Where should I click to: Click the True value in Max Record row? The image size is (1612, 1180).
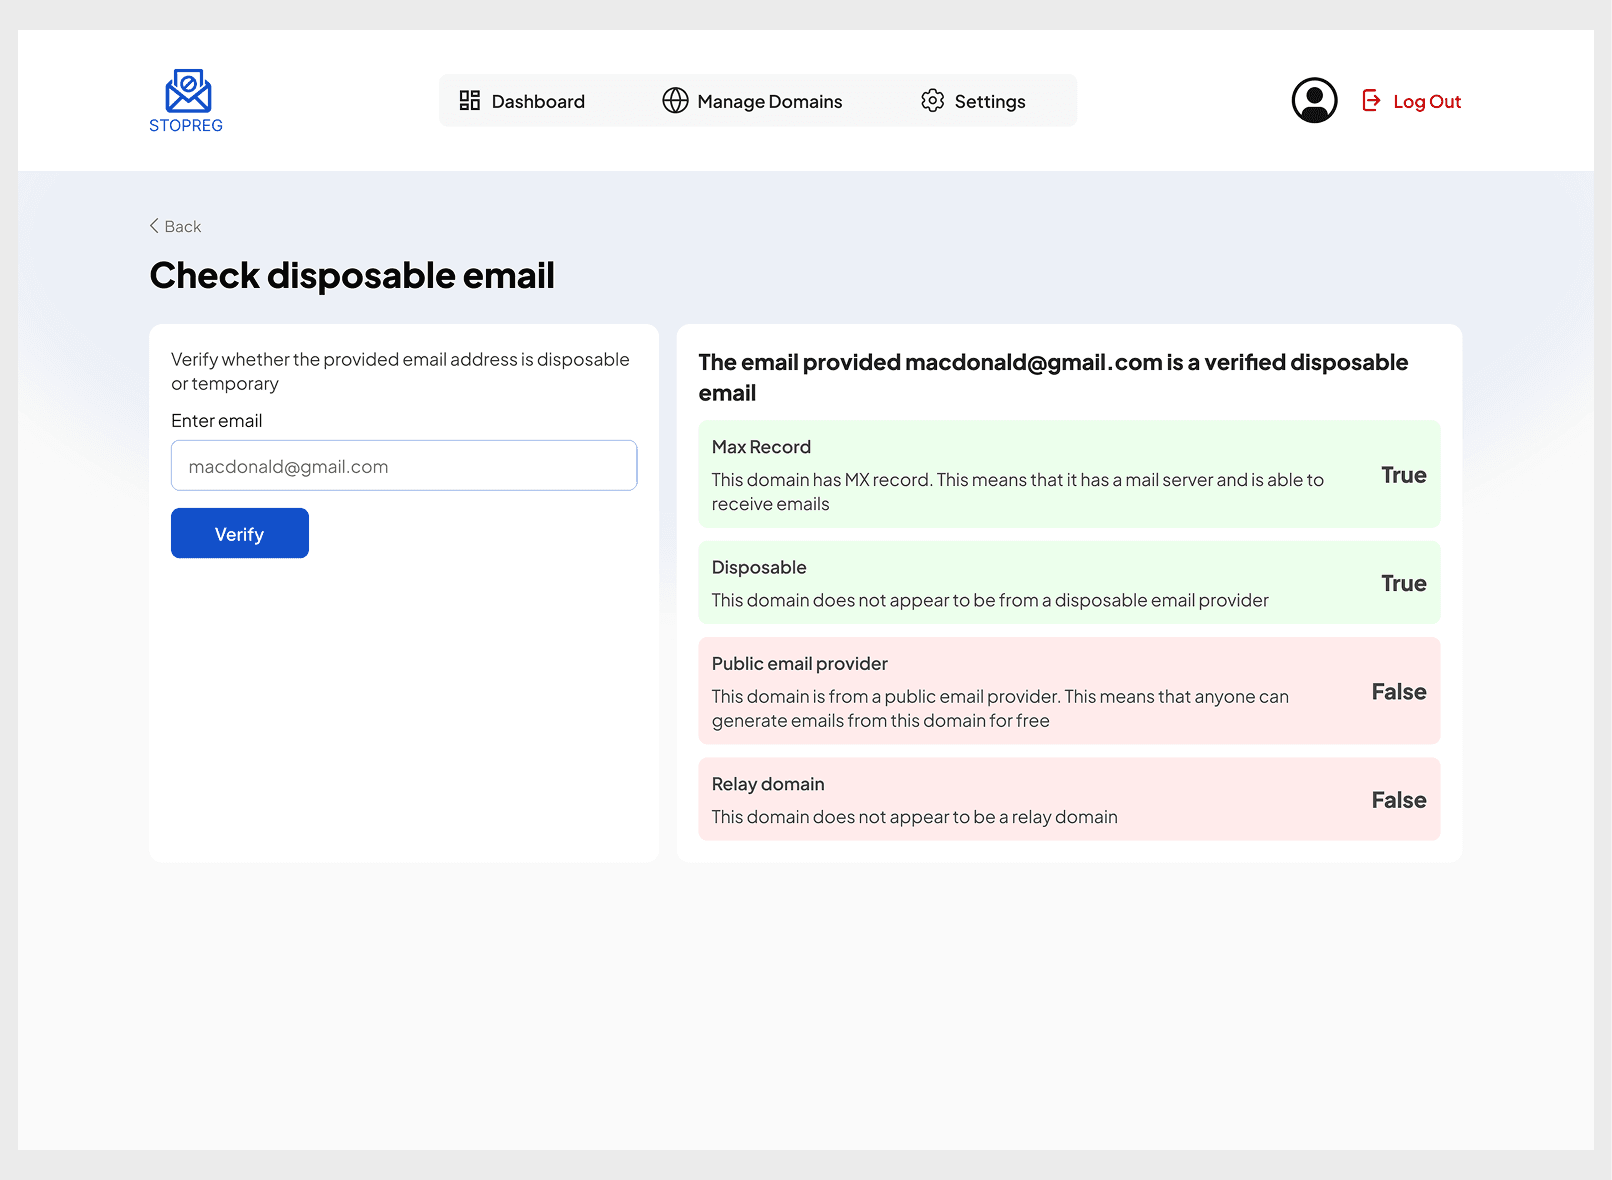pyautogui.click(x=1403, y=475)
